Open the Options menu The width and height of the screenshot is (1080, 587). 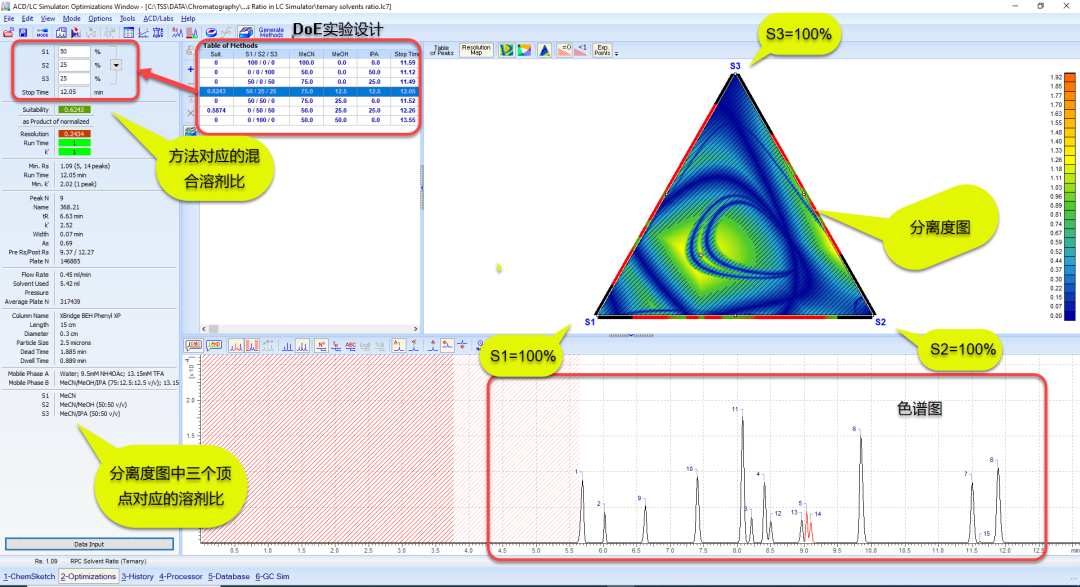pyautogui.click(x=100, y=18)
